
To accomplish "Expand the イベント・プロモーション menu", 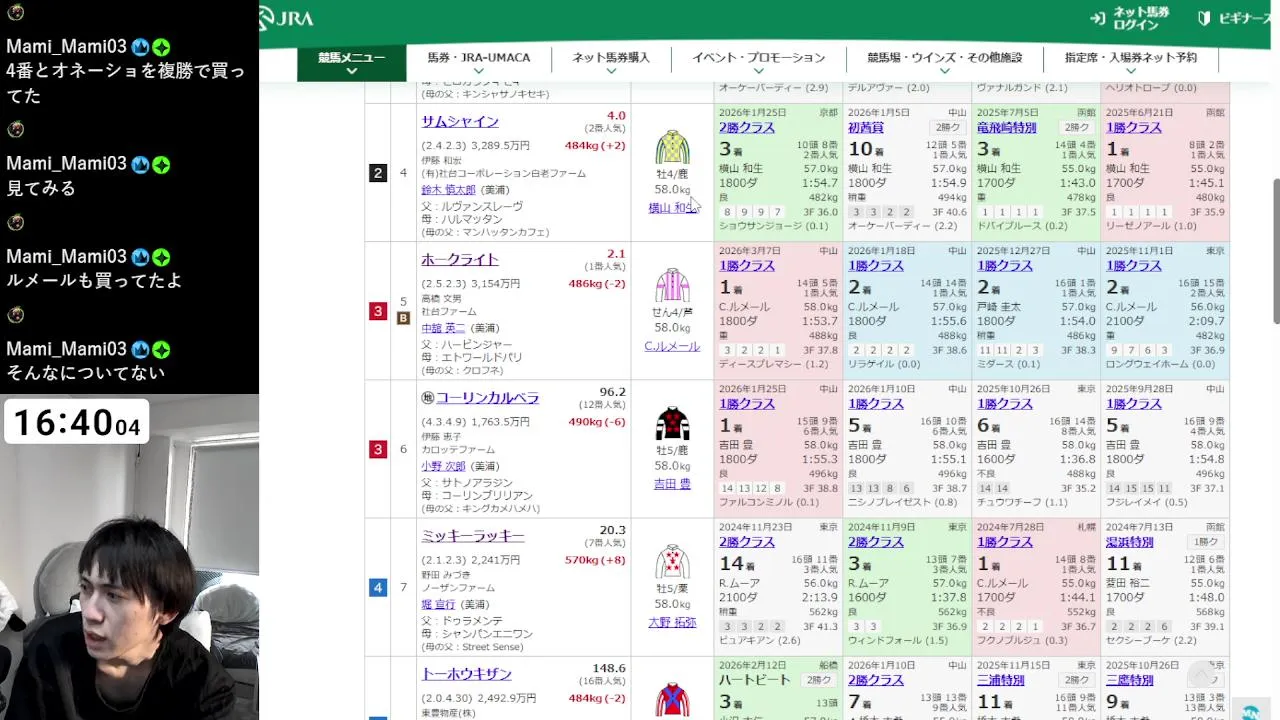I will pyautogui.click(x=758, y=63).
